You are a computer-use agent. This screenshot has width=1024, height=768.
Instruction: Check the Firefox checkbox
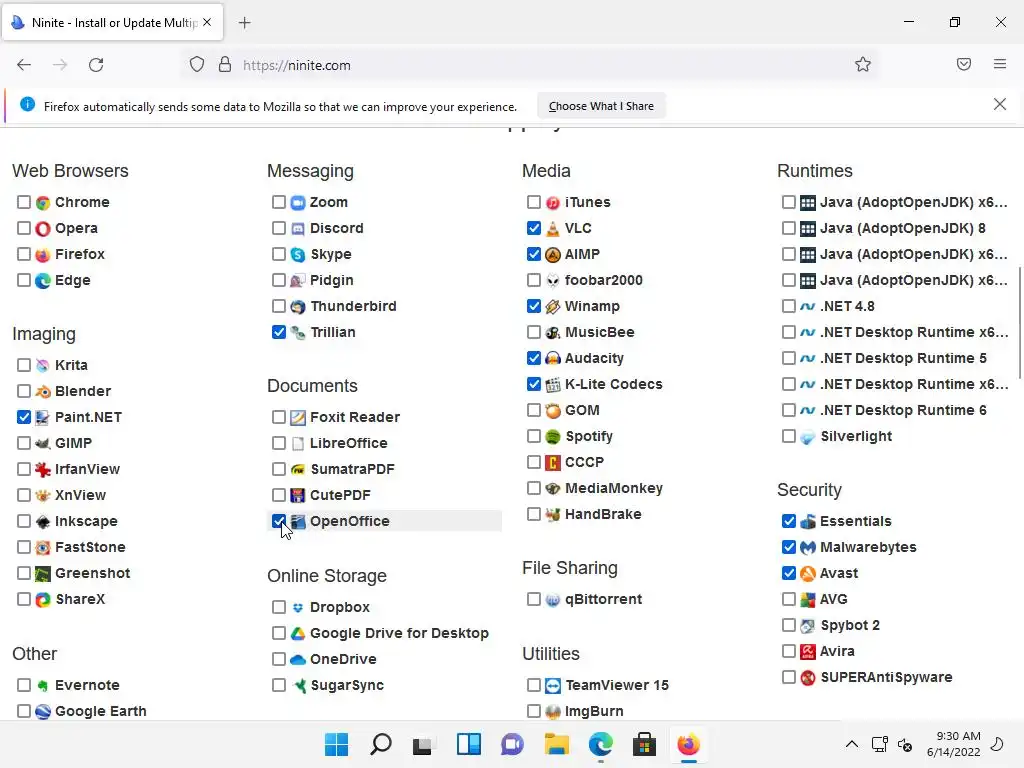pyautogui.click(x=24, y=254)
